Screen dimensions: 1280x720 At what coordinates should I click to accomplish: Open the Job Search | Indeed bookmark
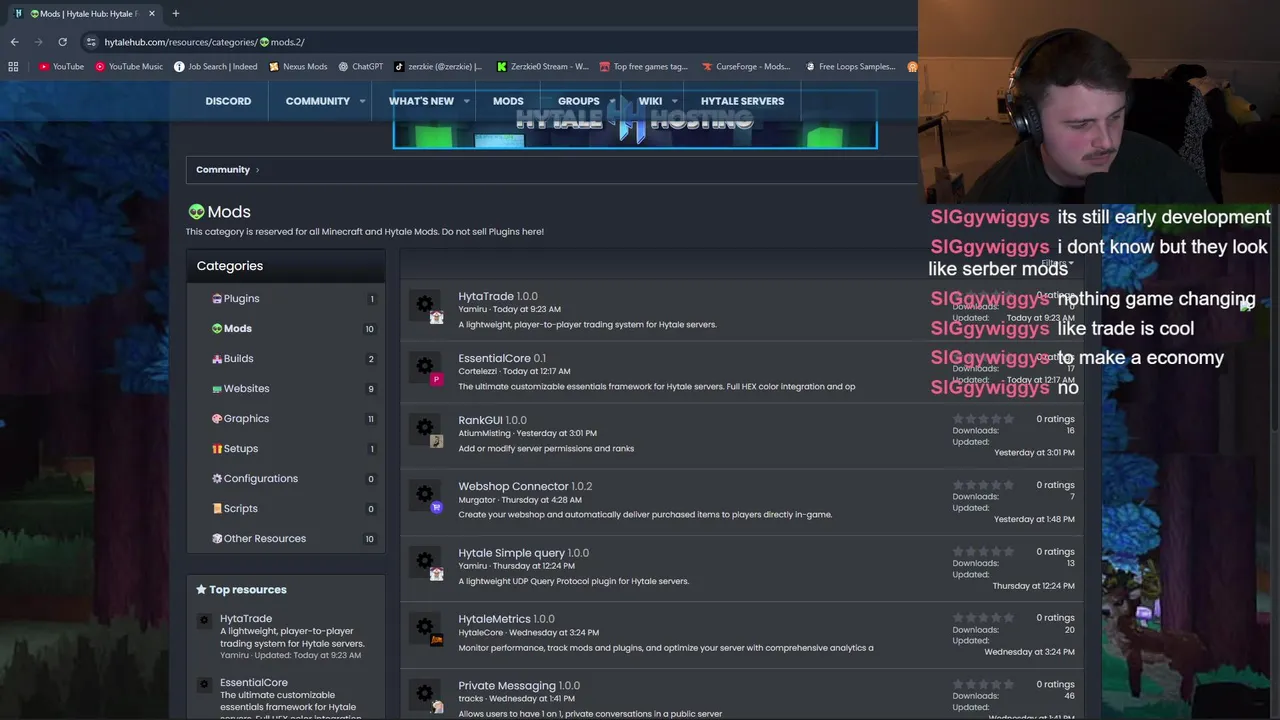pyautogui.click(x=215, y=67)
